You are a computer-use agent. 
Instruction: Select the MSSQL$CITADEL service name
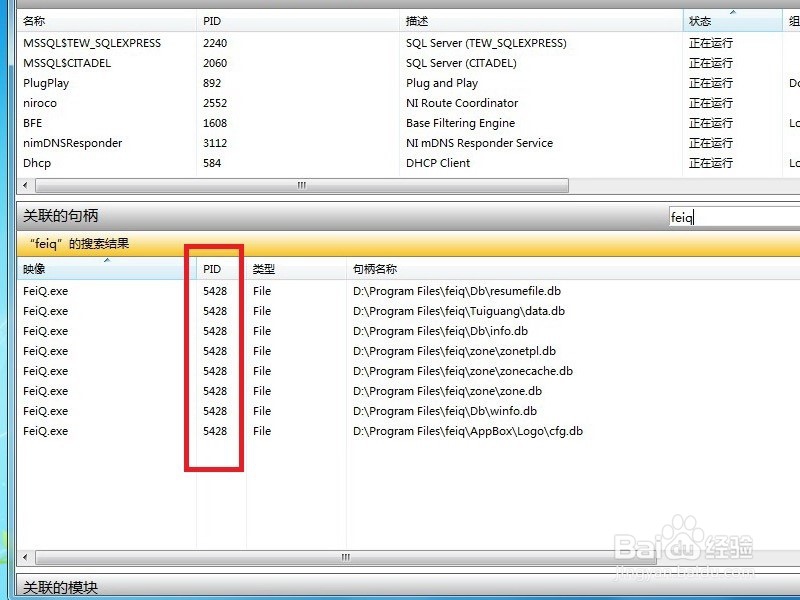67,63
